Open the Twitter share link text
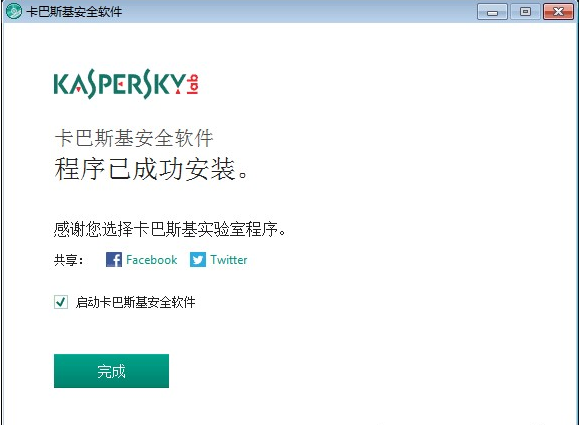Viewport: 579px width, 425px height. (x=229, y=260)
